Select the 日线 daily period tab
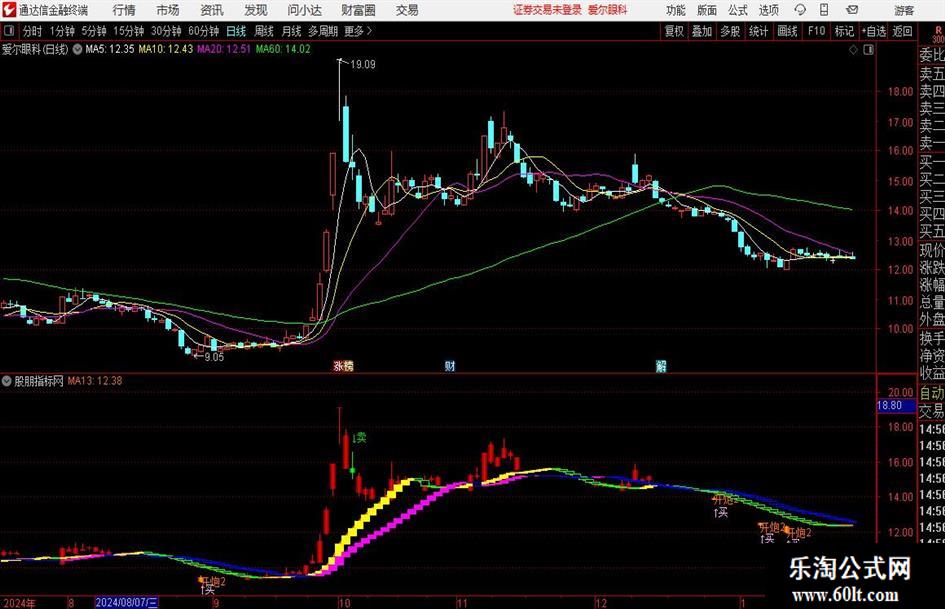This screenshot has height=609, width=945. coord(236,31)
